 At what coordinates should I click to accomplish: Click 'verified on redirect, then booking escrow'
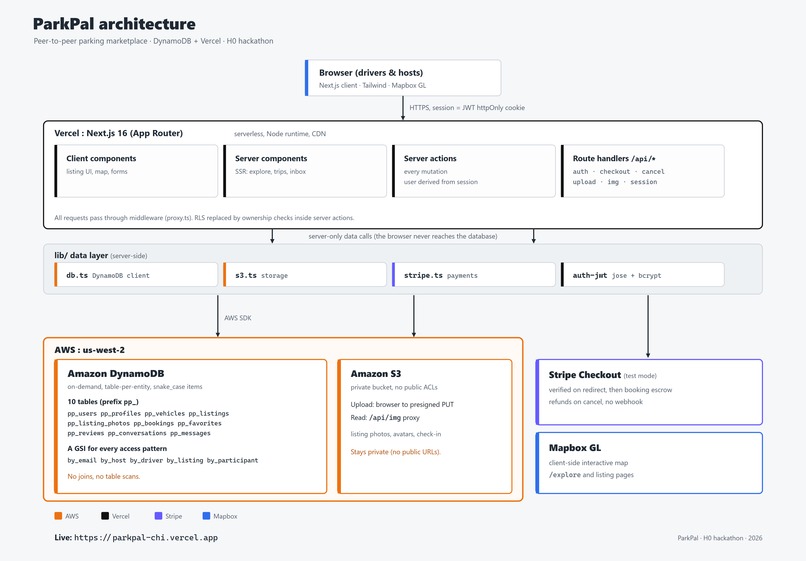click(x=610, y=390)
